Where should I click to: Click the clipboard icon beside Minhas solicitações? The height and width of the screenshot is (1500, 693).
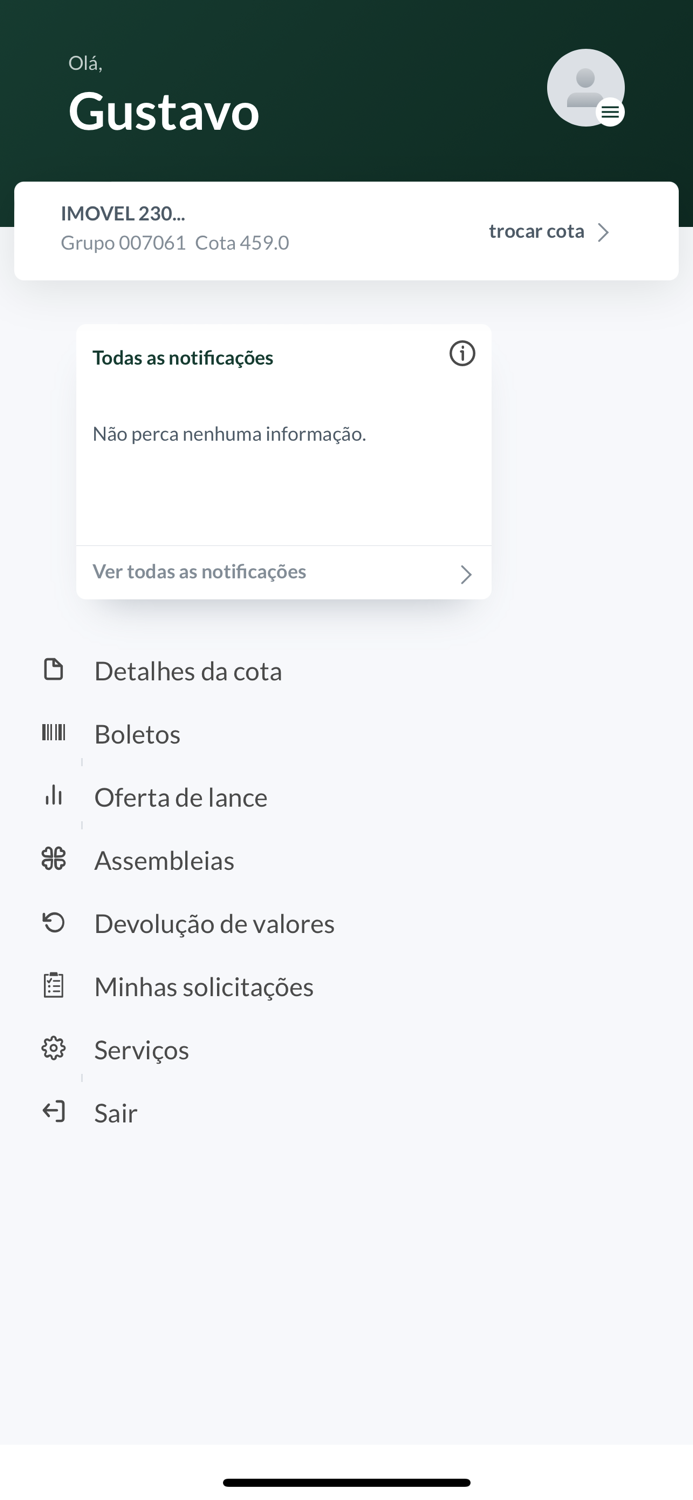53,985
